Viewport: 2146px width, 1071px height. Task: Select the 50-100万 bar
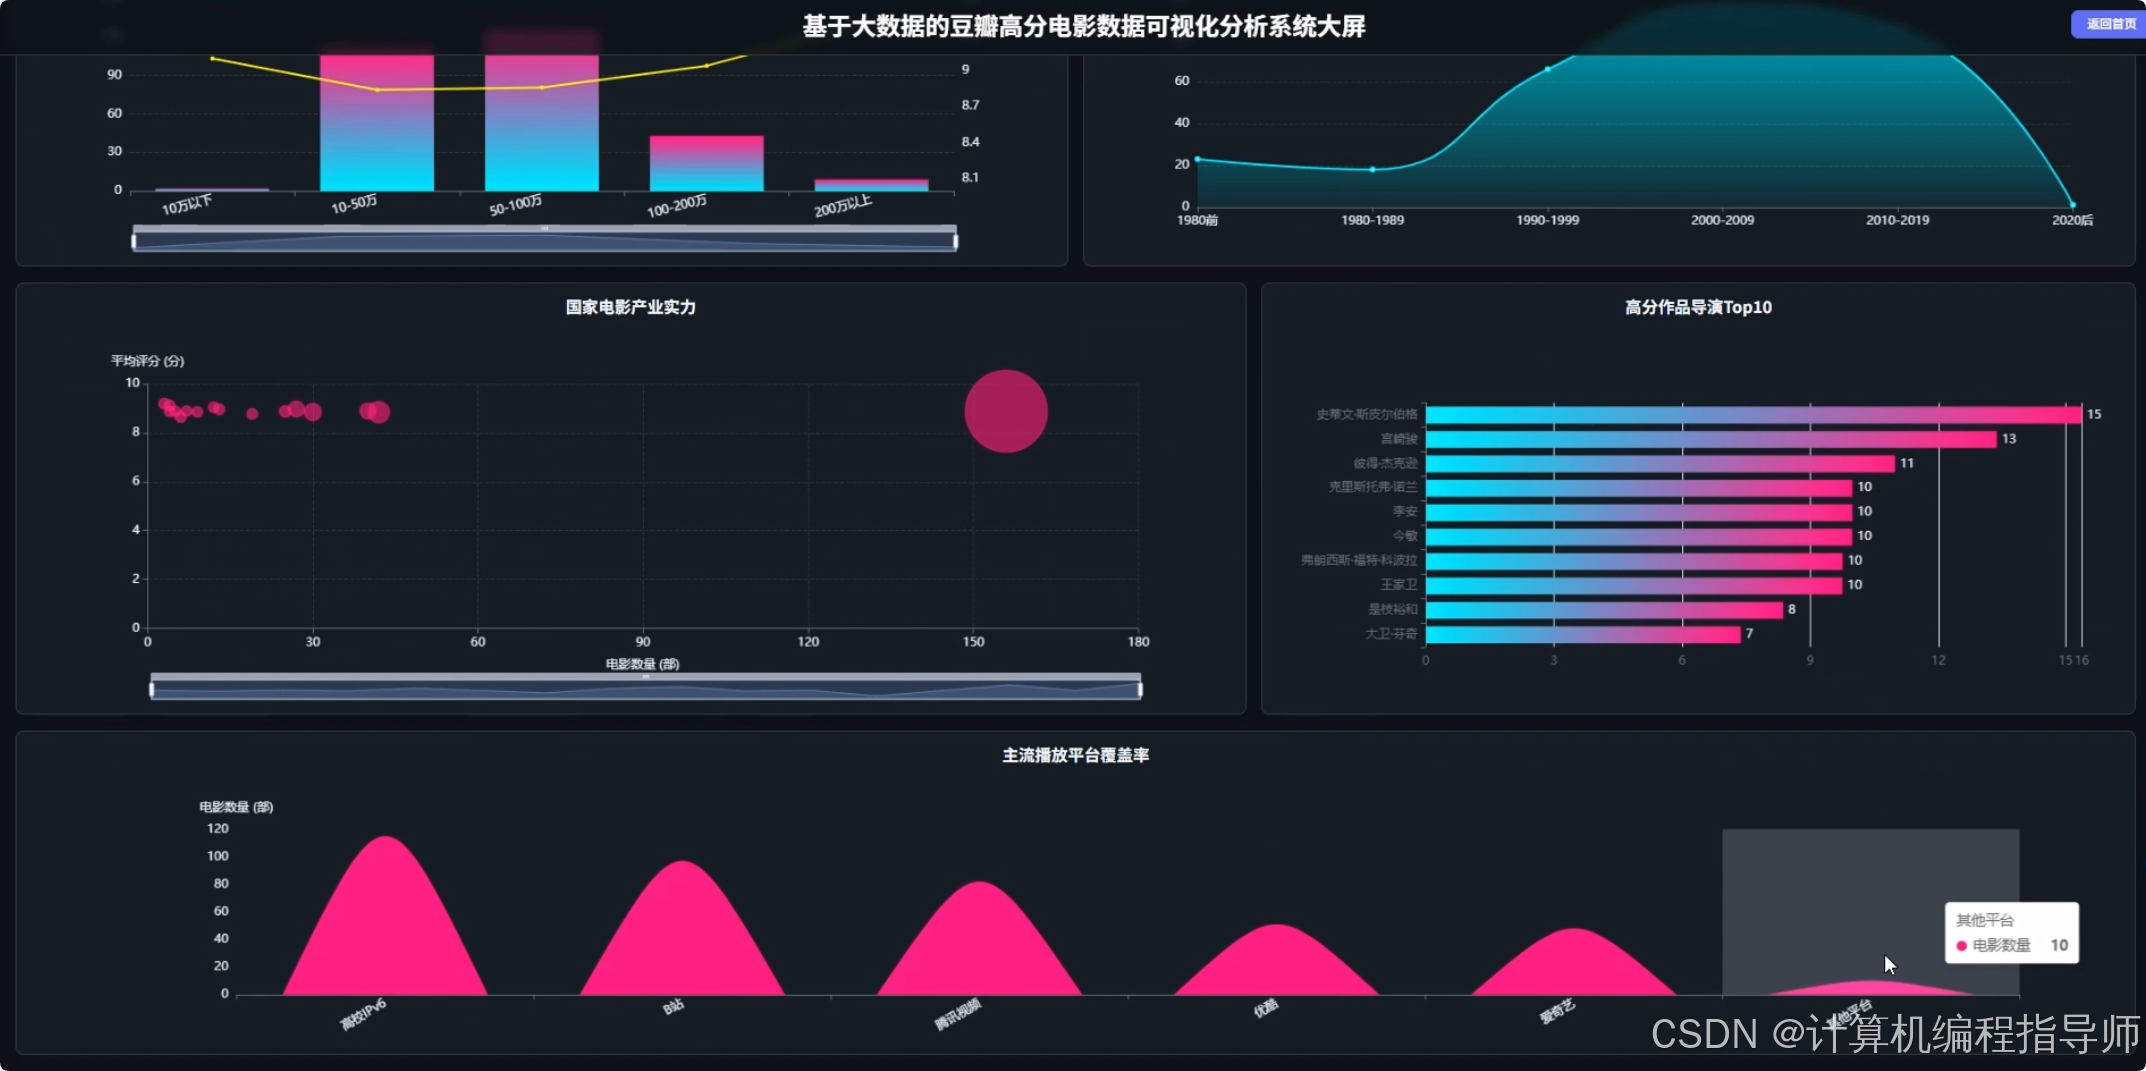[x=542, y=122]
